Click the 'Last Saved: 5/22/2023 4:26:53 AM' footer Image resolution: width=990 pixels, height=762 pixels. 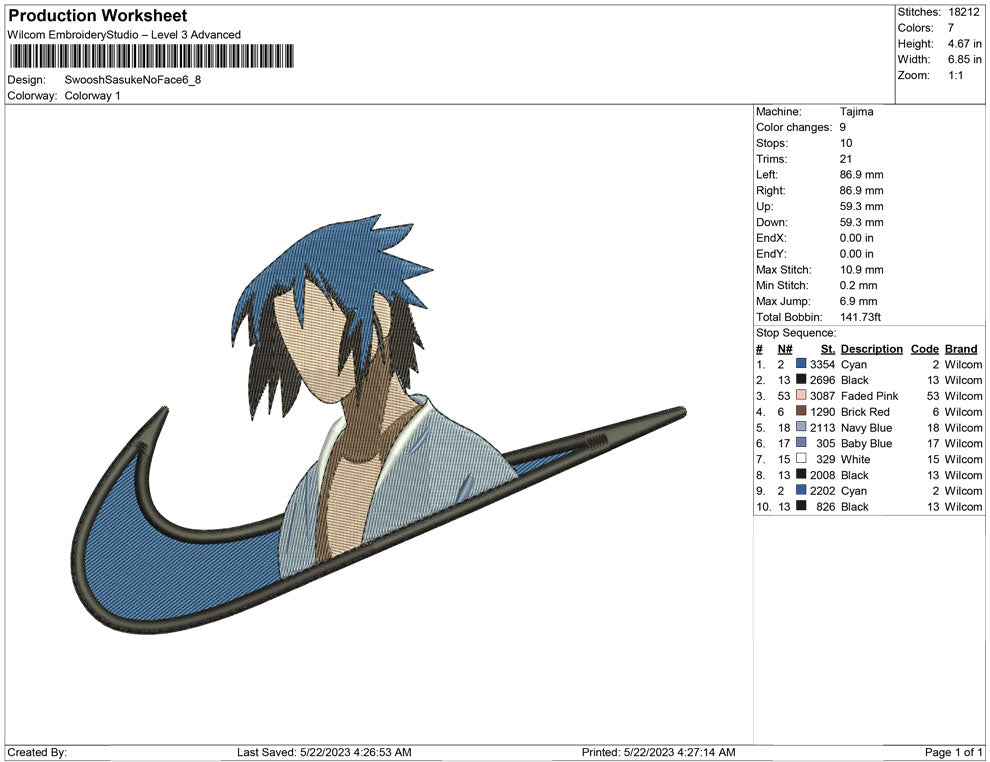tap(324, 752)
